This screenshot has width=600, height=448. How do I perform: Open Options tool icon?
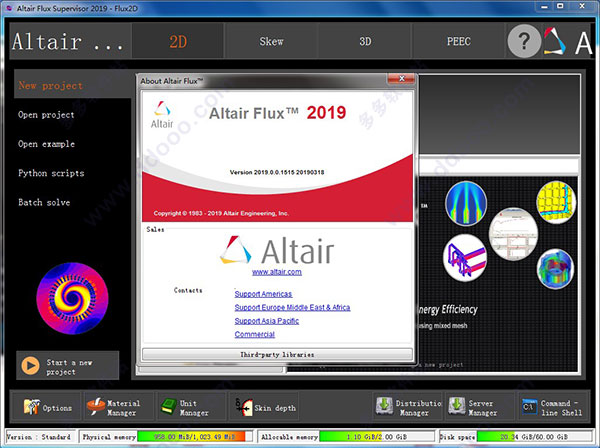click(x=31, y=407)
